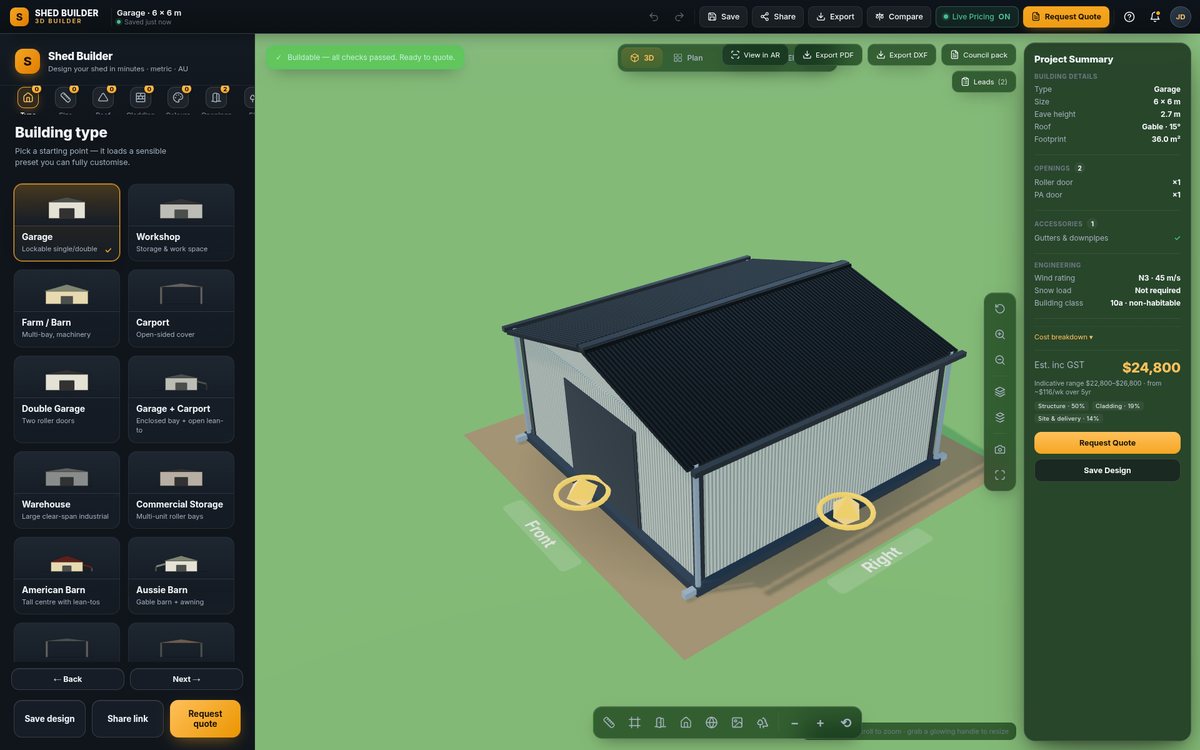Click Request Quote in the top bar
Image resolution: width=1200 pixels, height=750 pixels.
(x=1066, y=17)
